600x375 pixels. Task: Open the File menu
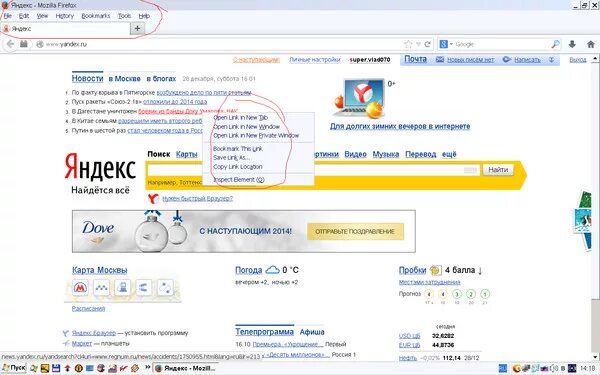click(x=8, y=16)
